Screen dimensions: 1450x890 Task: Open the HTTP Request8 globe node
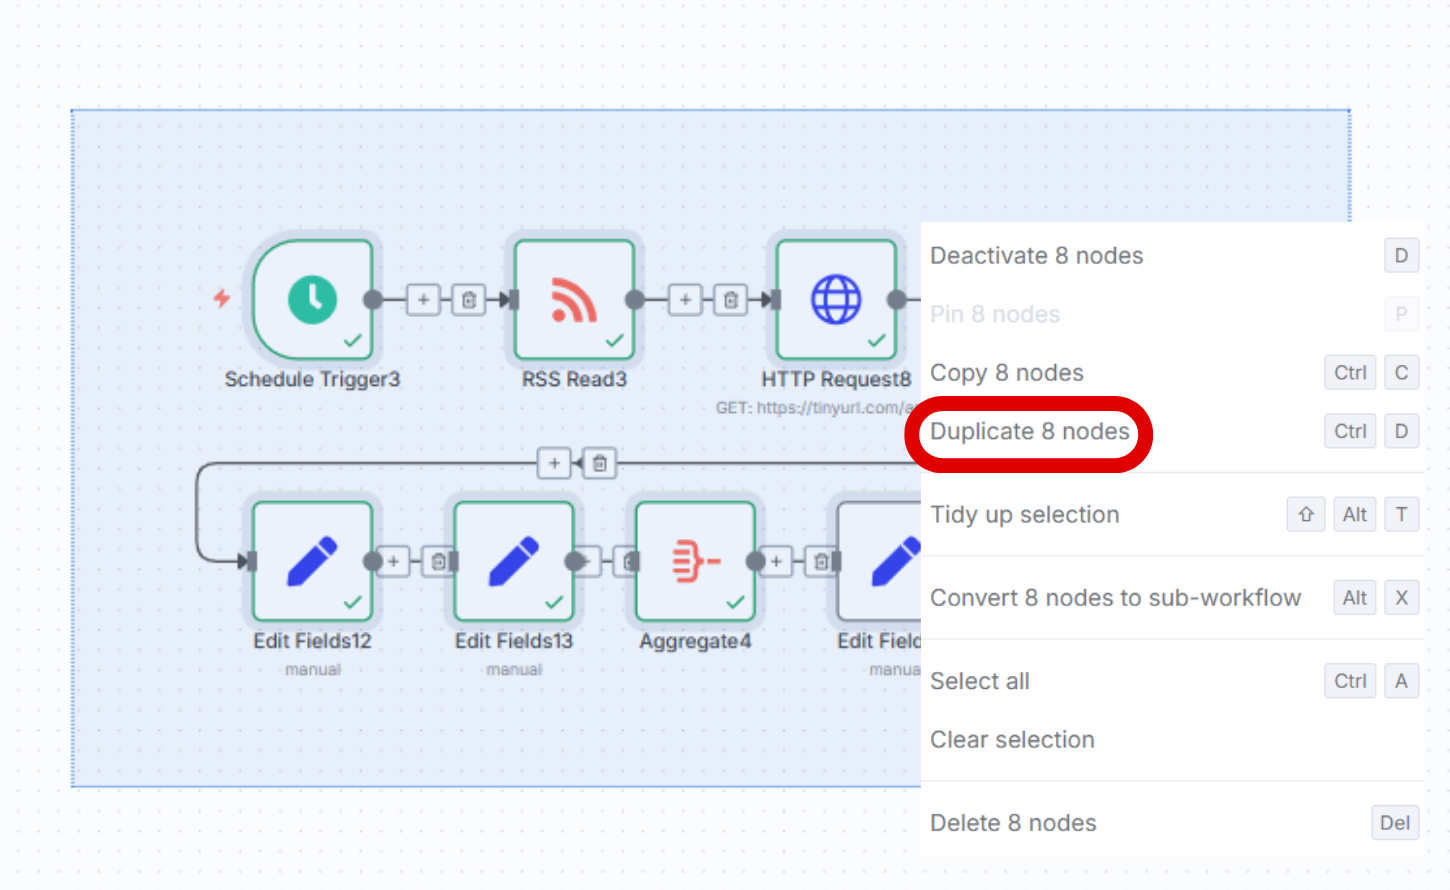836,300
